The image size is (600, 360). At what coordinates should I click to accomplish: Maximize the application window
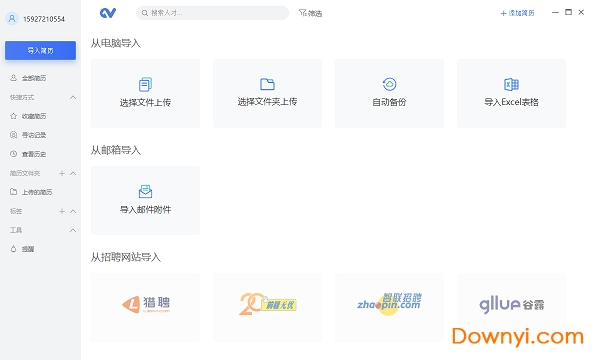[569, 12]
